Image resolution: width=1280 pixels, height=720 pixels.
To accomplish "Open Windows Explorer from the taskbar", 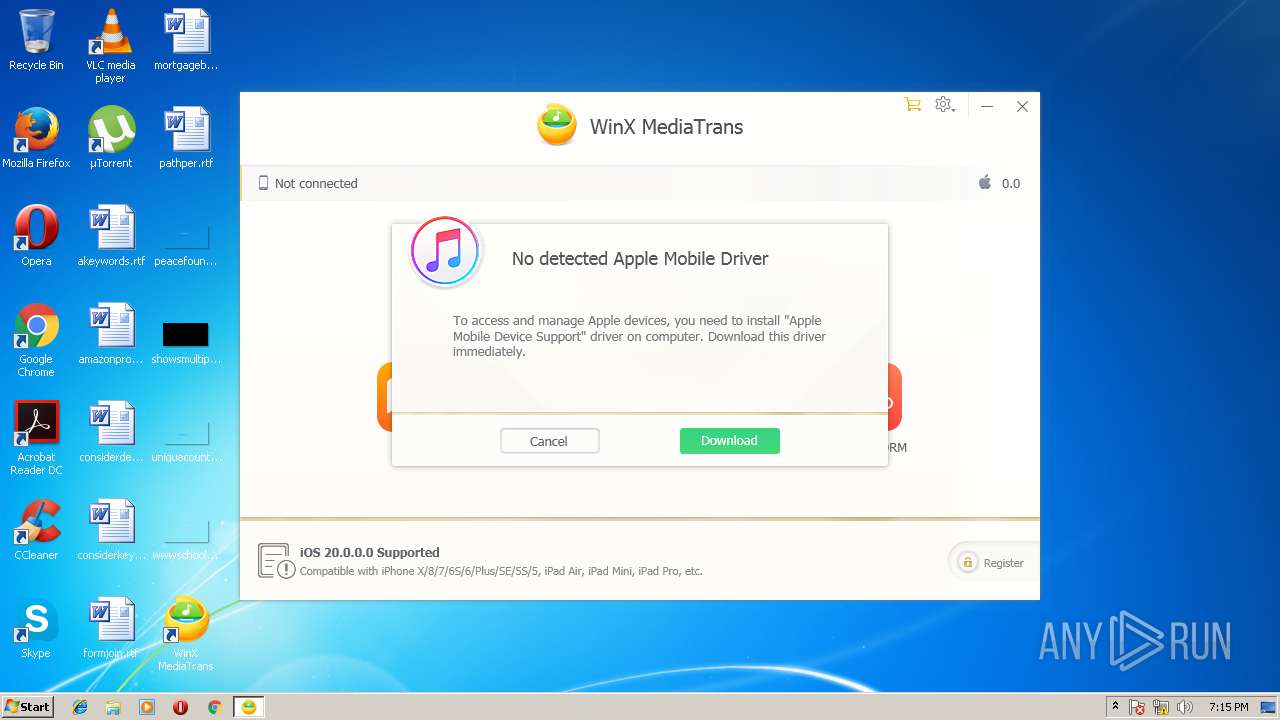I will point(113,707).
